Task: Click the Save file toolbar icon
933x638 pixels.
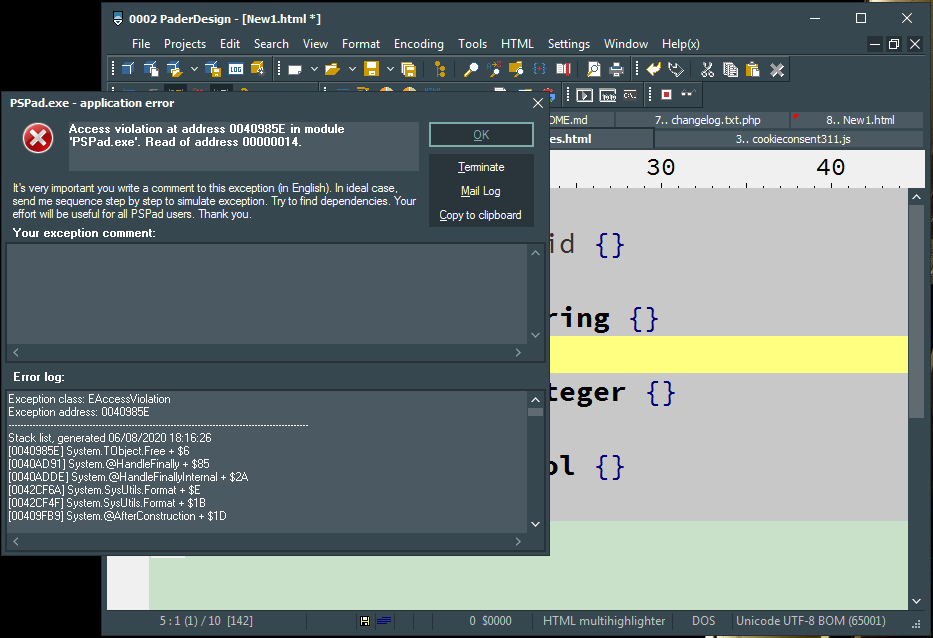Action: coord(371,69)
